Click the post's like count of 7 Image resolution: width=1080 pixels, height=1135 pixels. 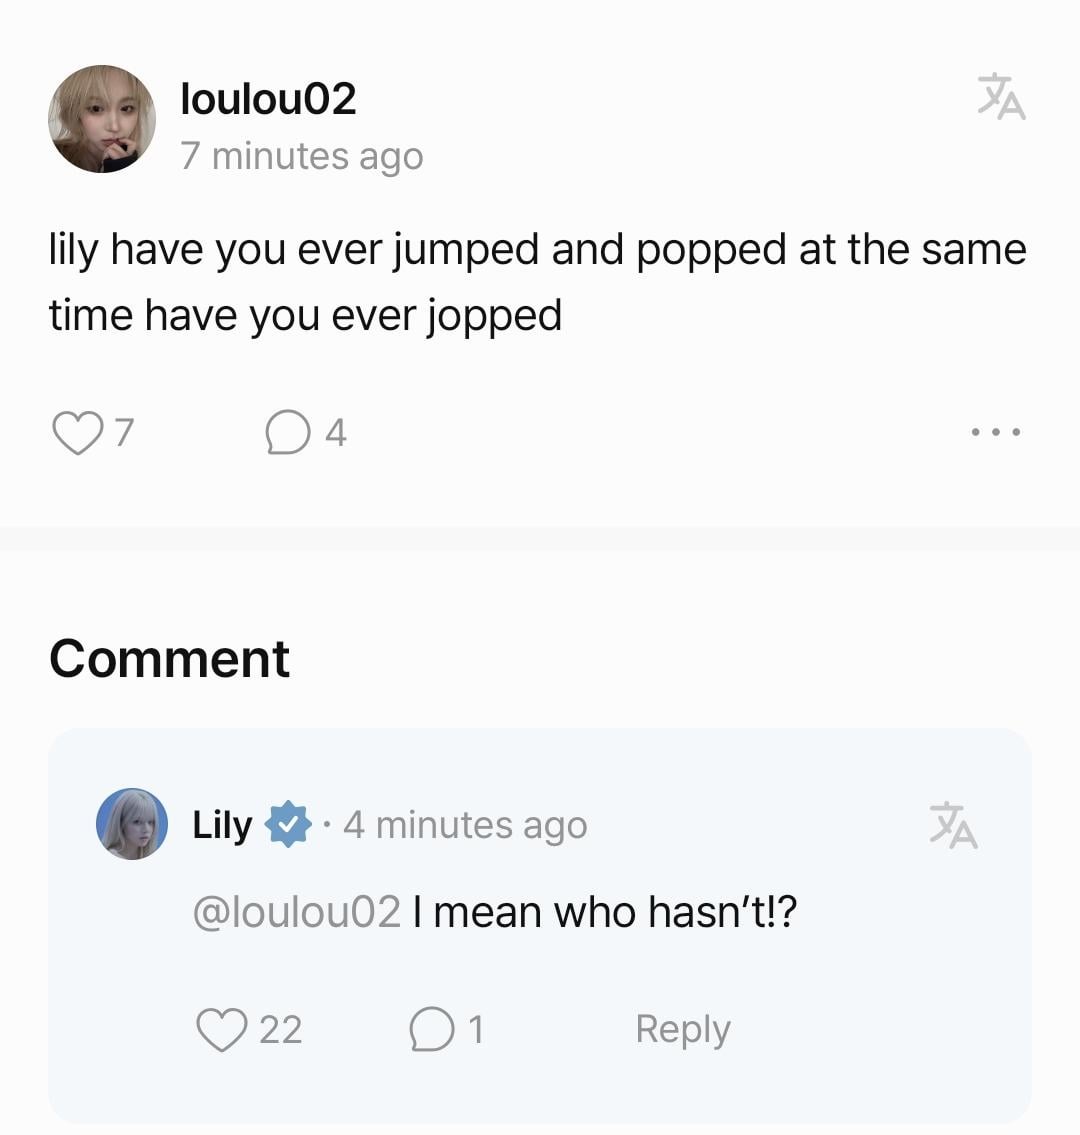124,433
